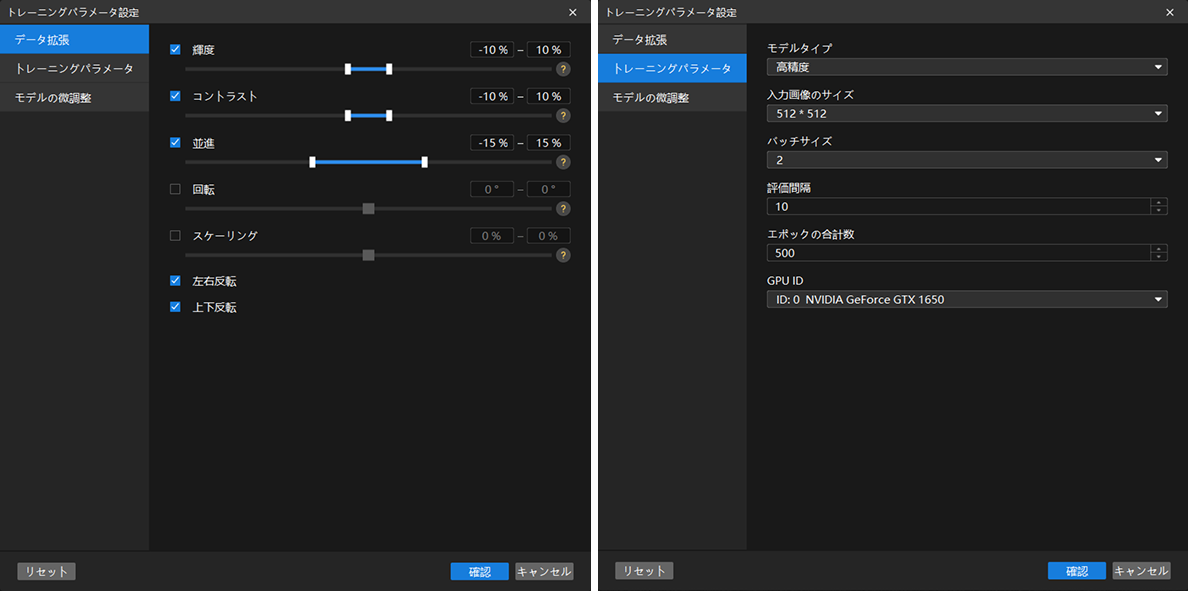Uncheck the 並進 checkbox

[175, 142]
